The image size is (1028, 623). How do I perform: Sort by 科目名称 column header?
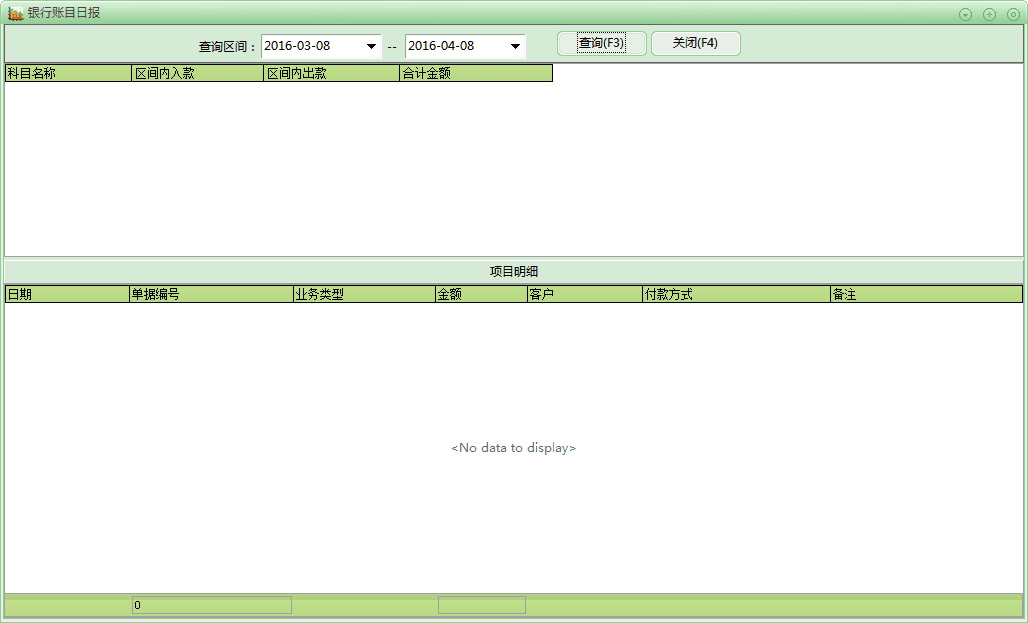pos(68,73)
